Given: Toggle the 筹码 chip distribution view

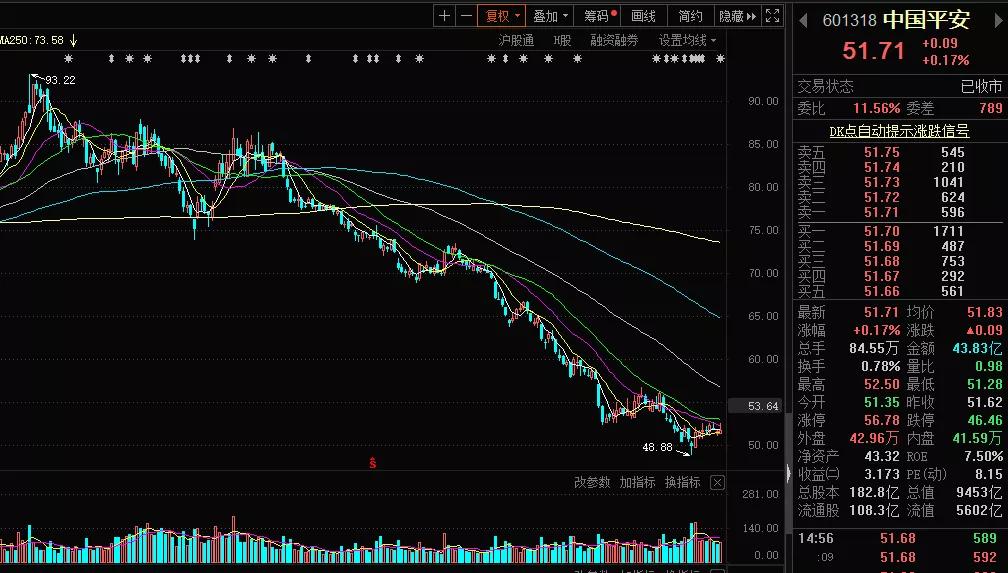Looking at the screenshot, I should click(x=600, y=16).
